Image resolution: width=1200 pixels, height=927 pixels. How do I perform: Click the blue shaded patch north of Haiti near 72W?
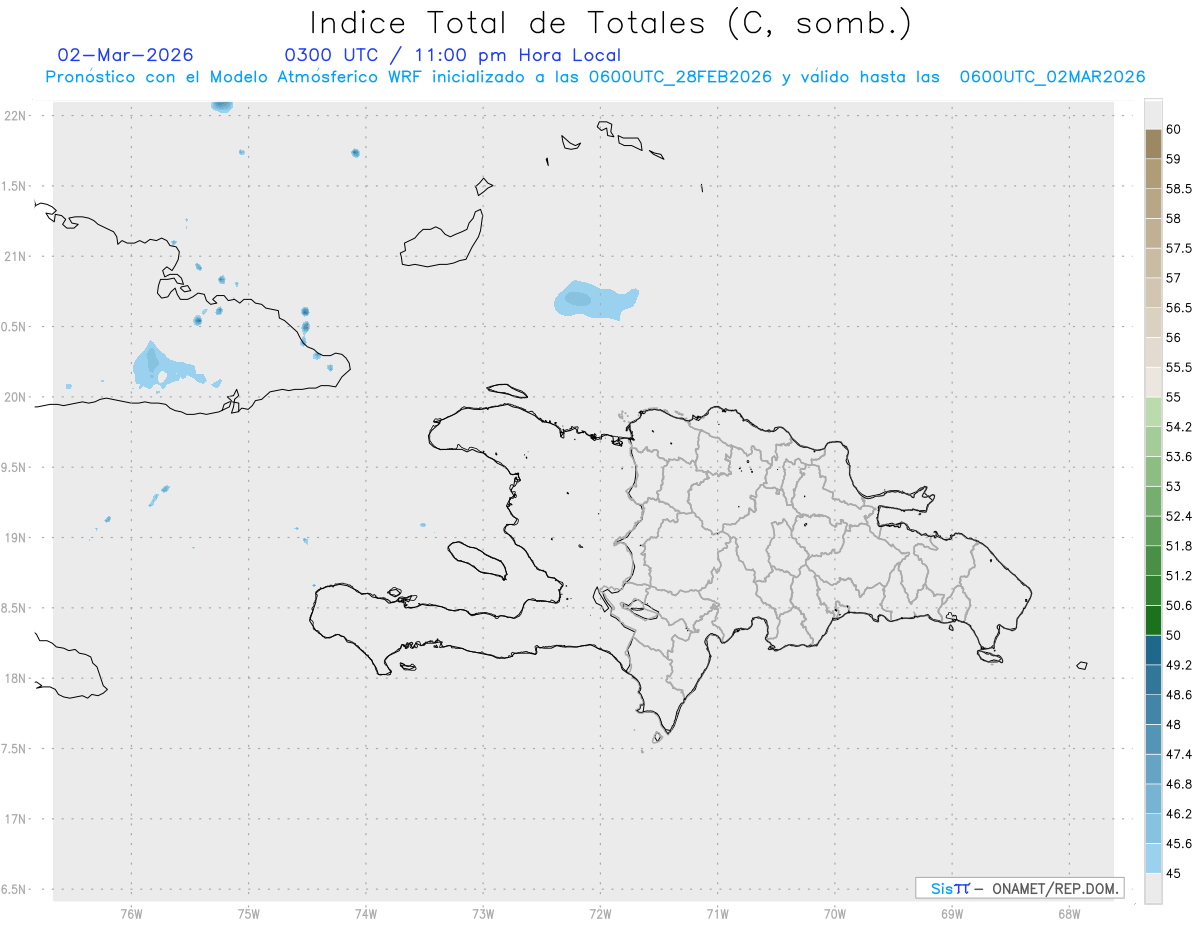pyautogui.click(x=595, y=300)
